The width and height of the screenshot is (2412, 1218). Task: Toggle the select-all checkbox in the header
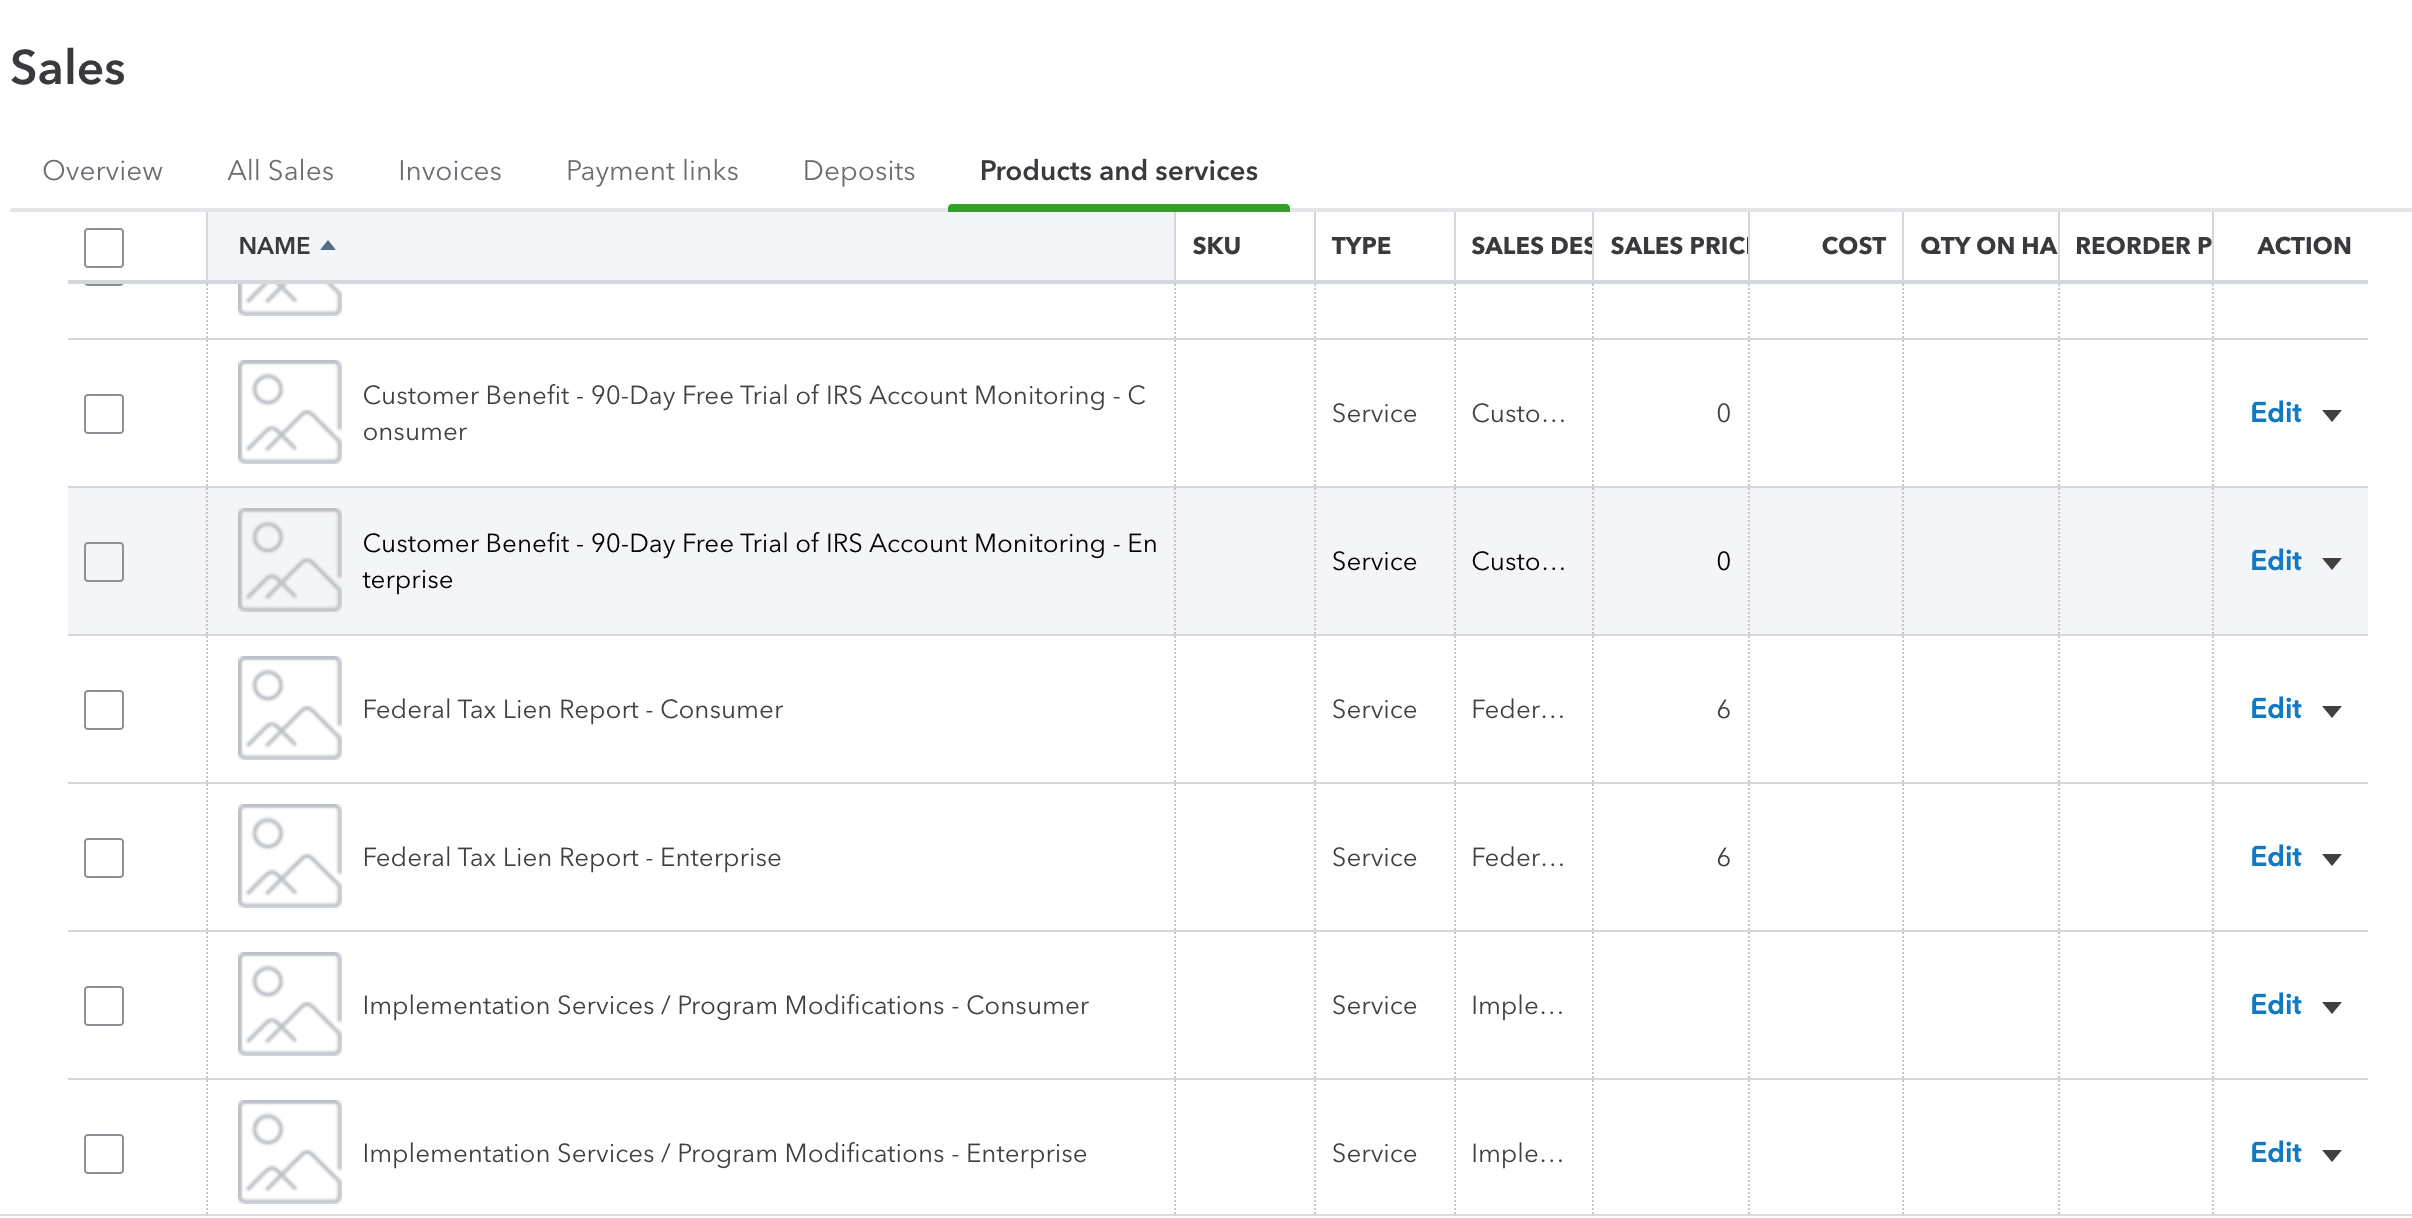(104, 247)
